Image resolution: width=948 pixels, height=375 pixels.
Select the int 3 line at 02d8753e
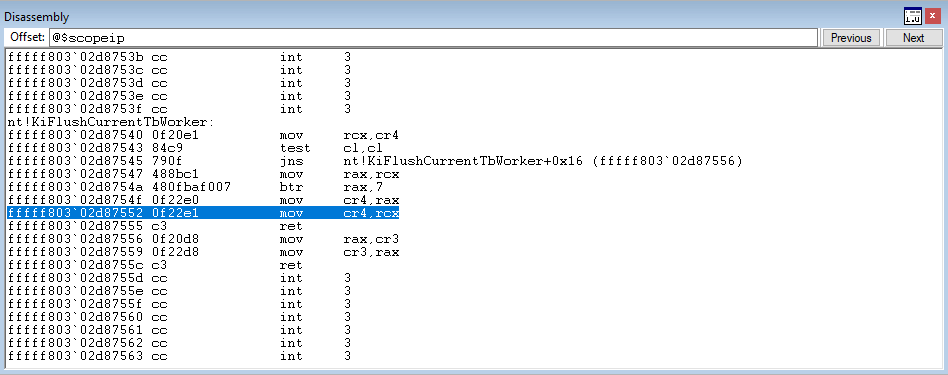point(179,96)
